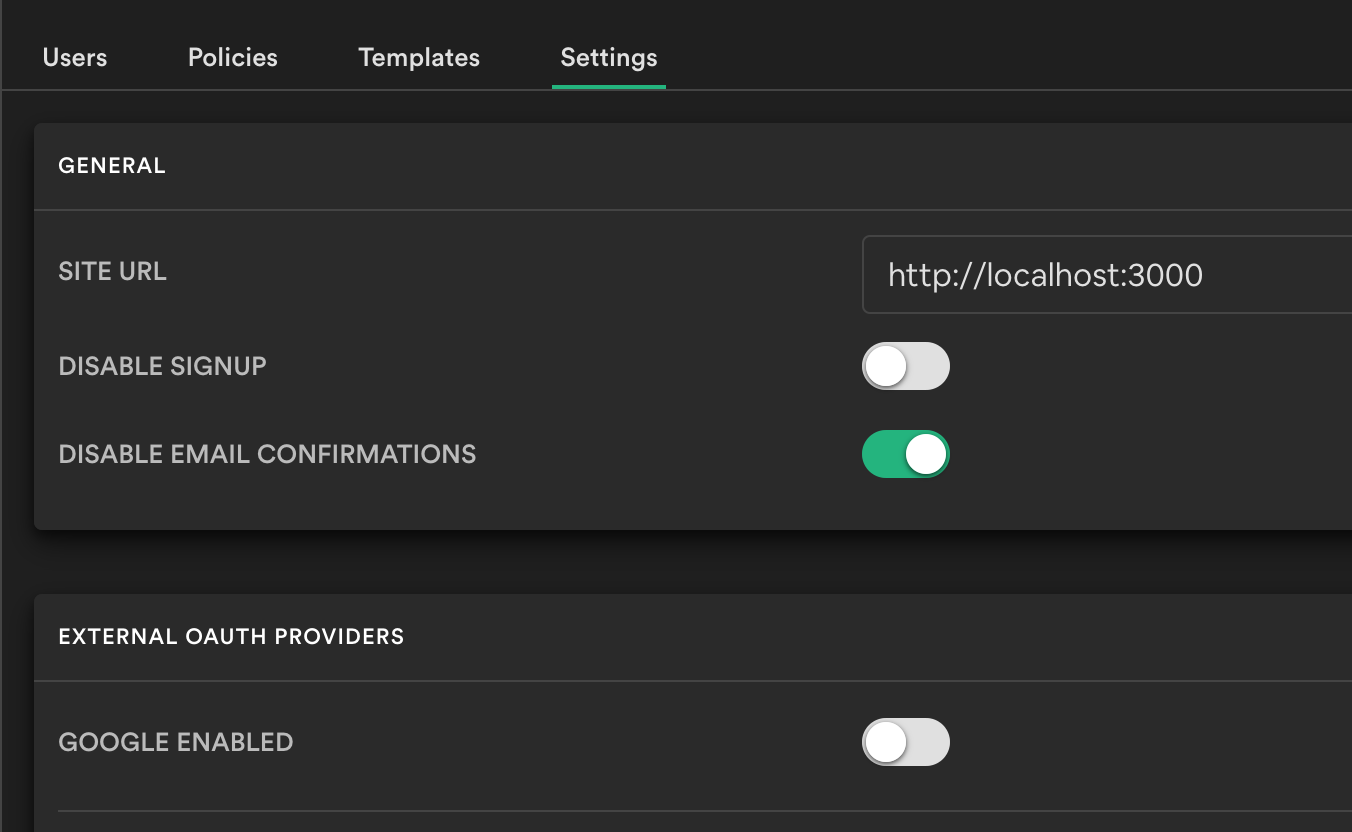Select the localhost URL text

[1045, 275]
